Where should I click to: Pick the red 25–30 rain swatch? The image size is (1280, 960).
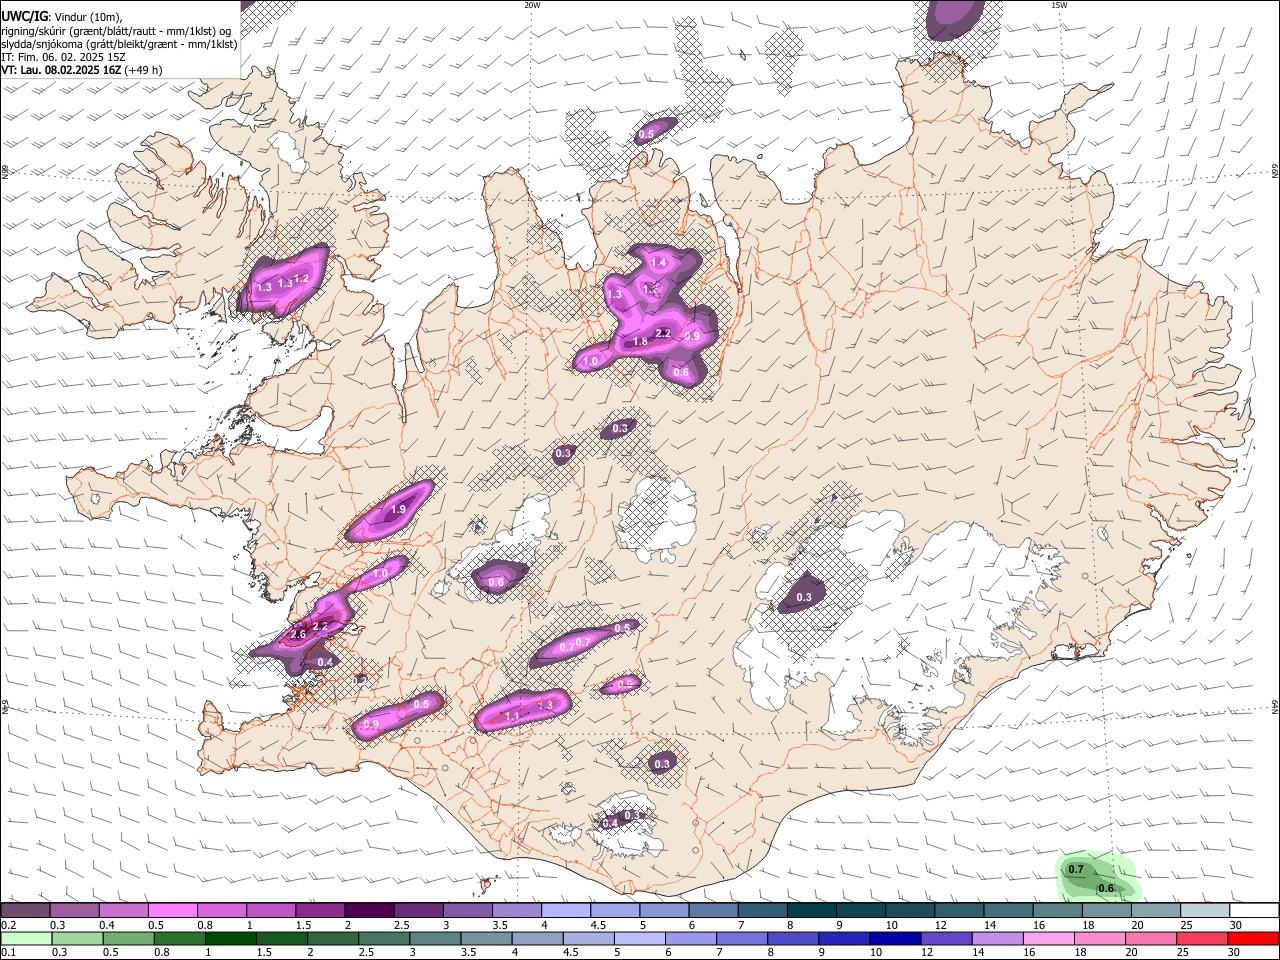pos(1201,938)
